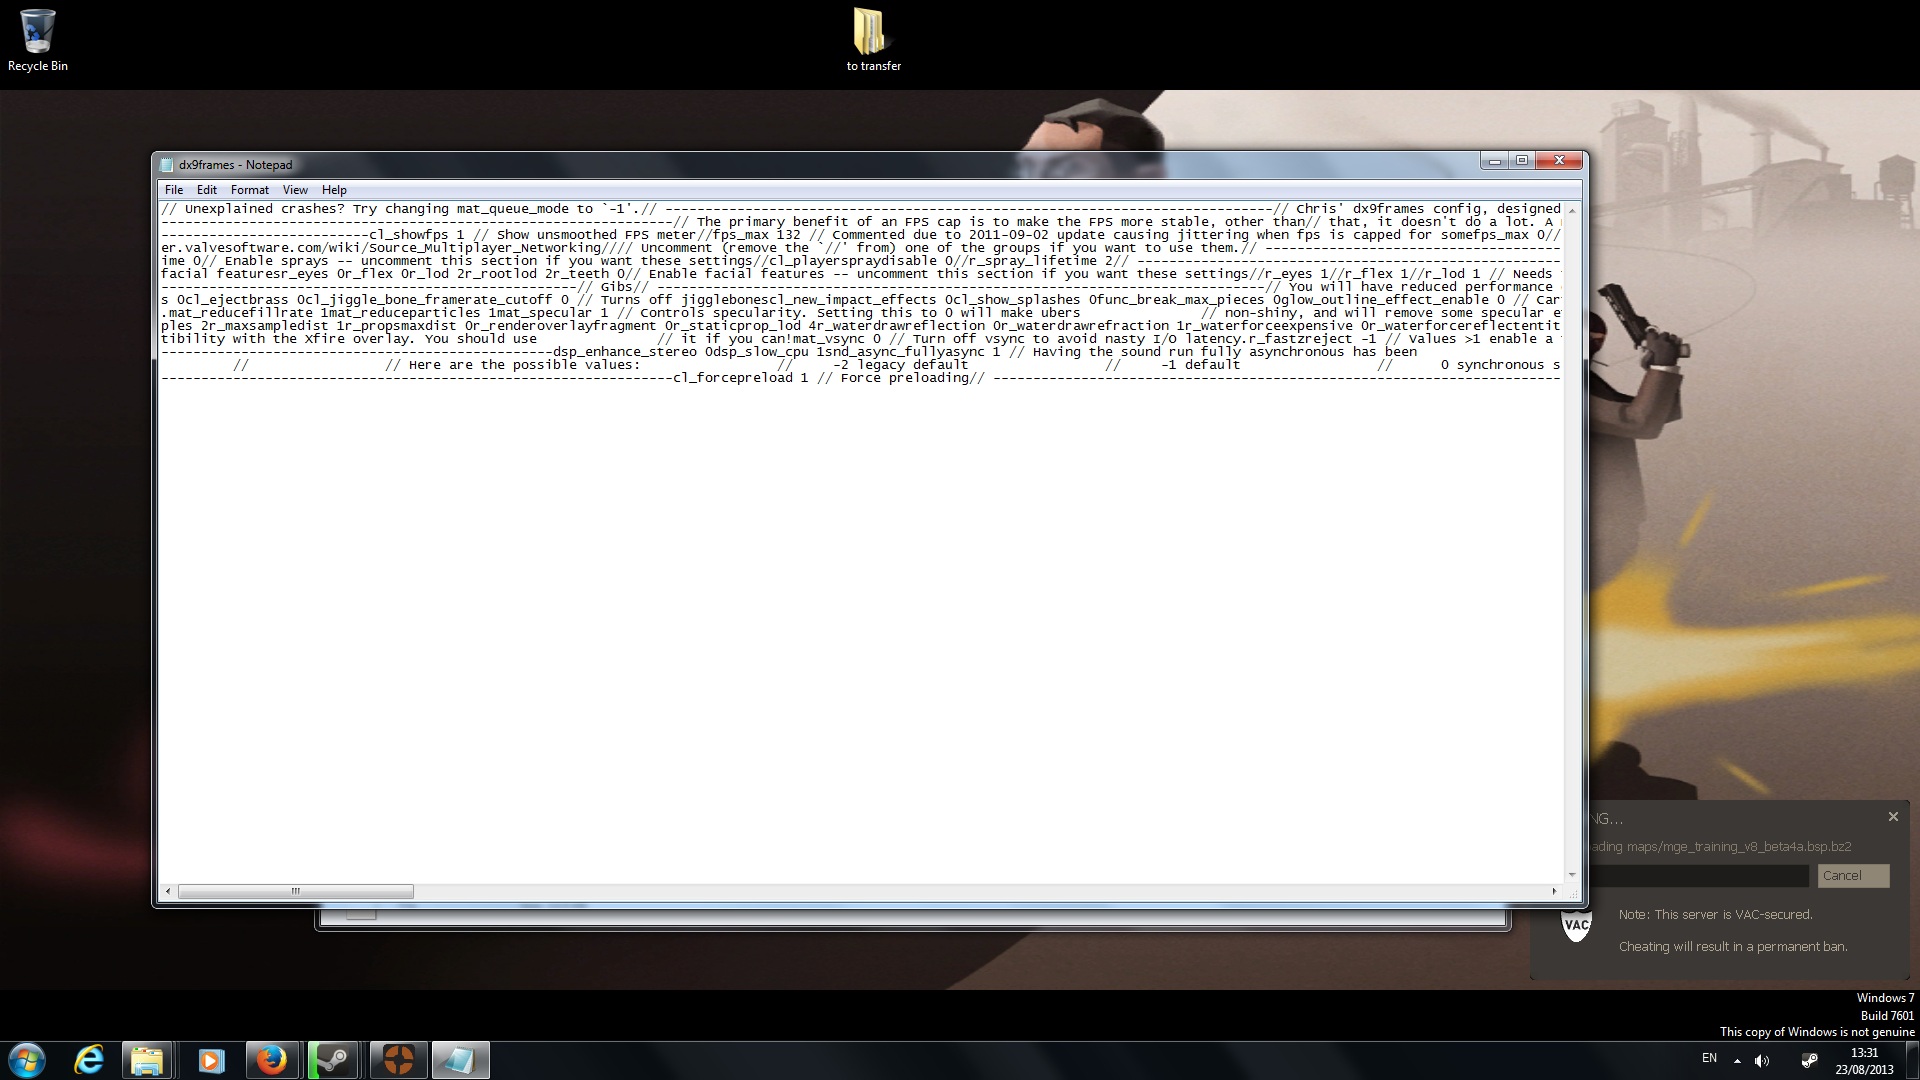Switch to Firefox in the taskbar

tap(271, 1060)
